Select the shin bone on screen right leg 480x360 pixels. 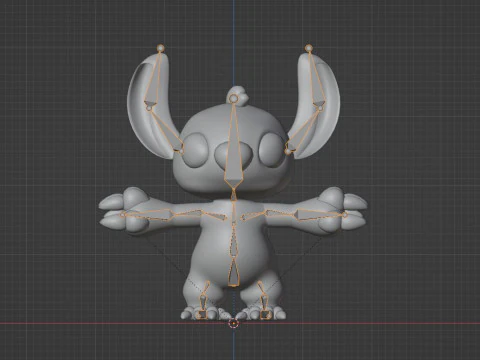(265, 302)
